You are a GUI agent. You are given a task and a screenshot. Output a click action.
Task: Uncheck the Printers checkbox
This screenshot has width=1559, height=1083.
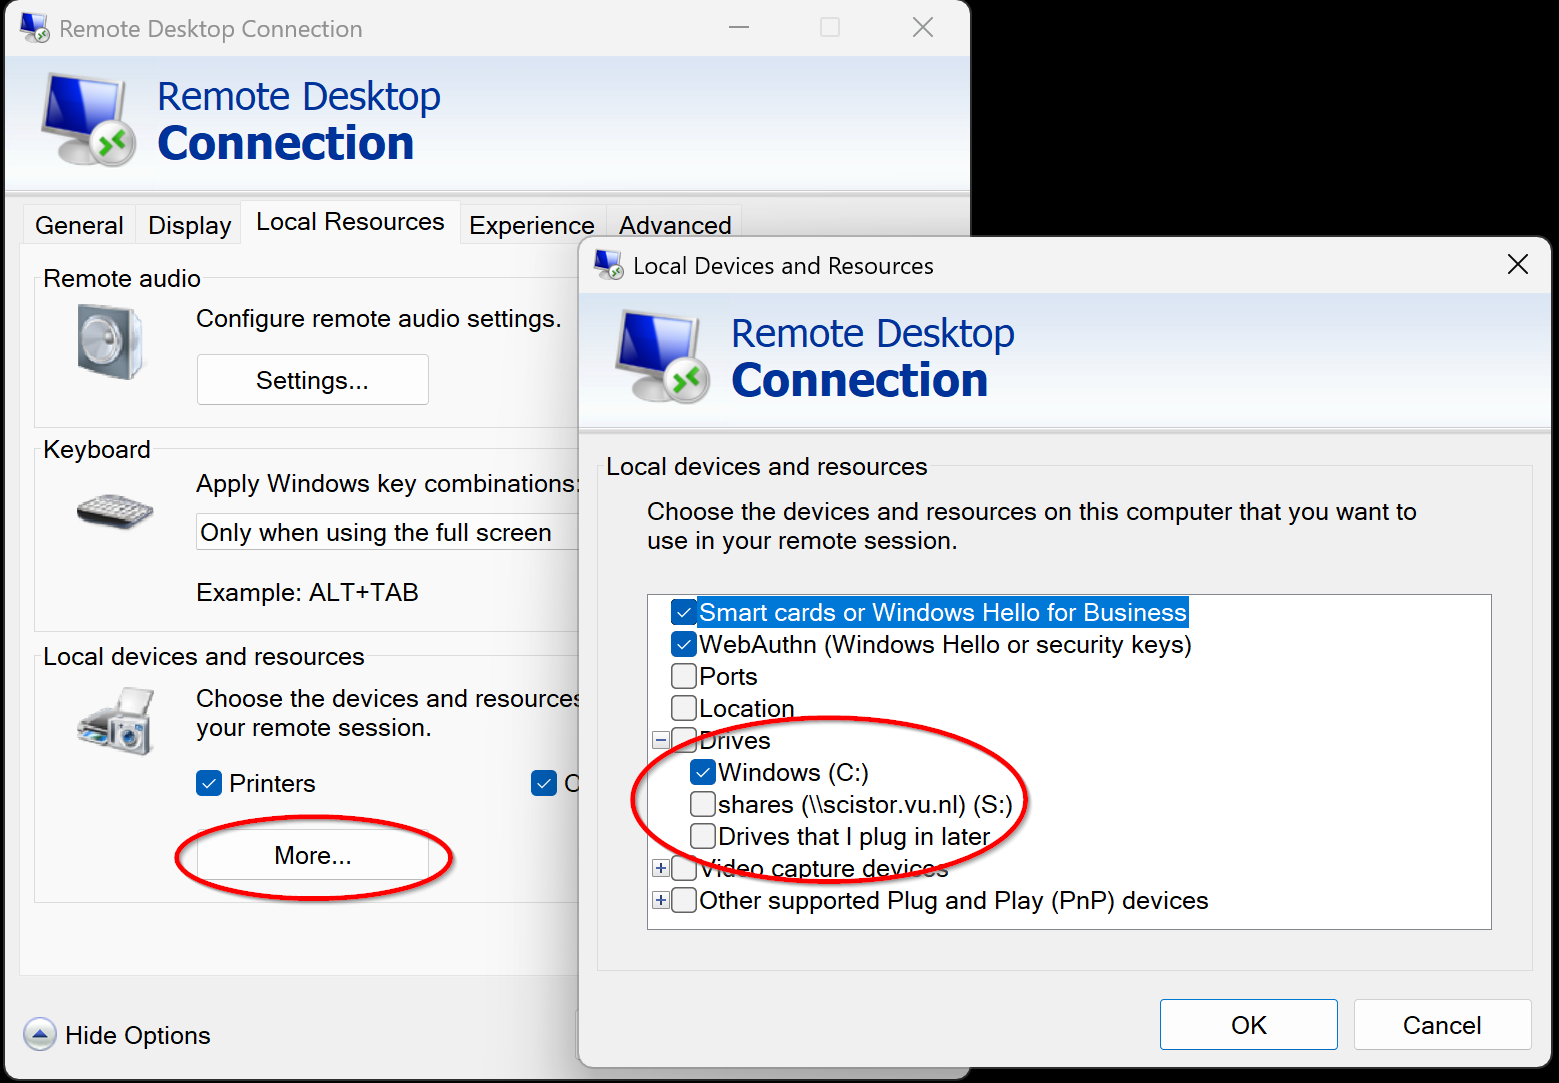coord(209,783)
